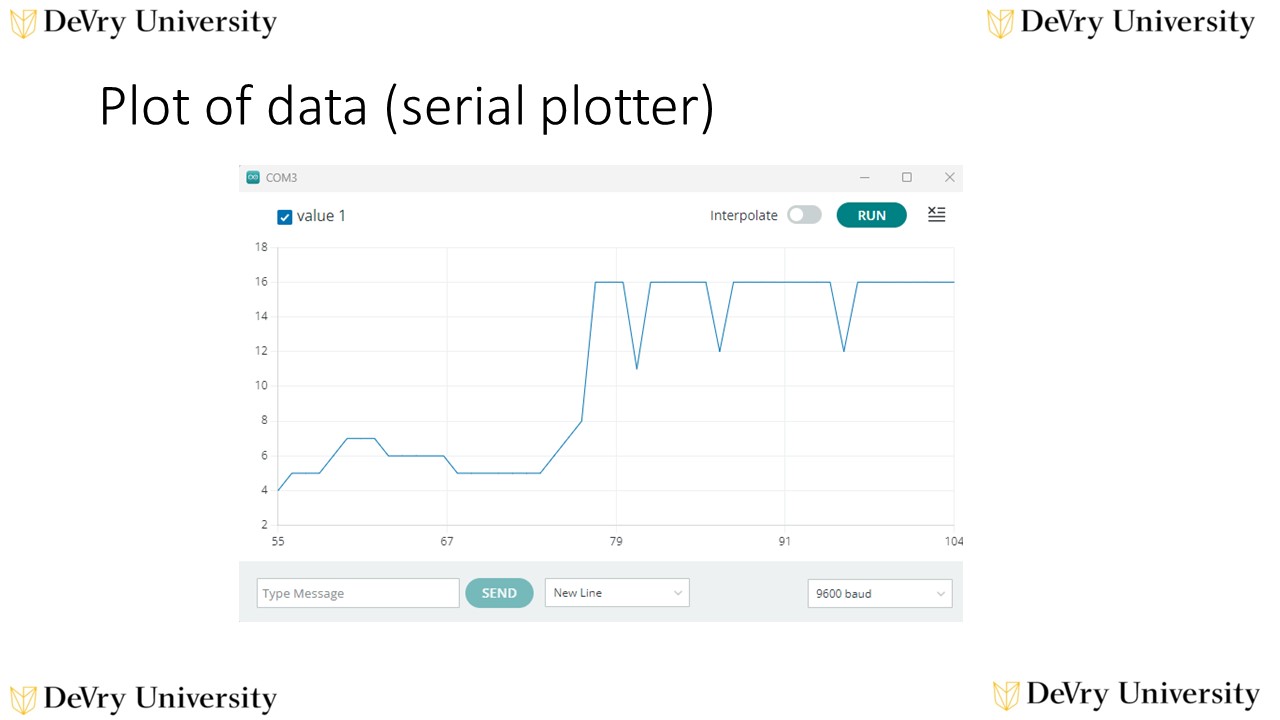
Task: Click the clear output lines icon
Action: click(936, 214)
